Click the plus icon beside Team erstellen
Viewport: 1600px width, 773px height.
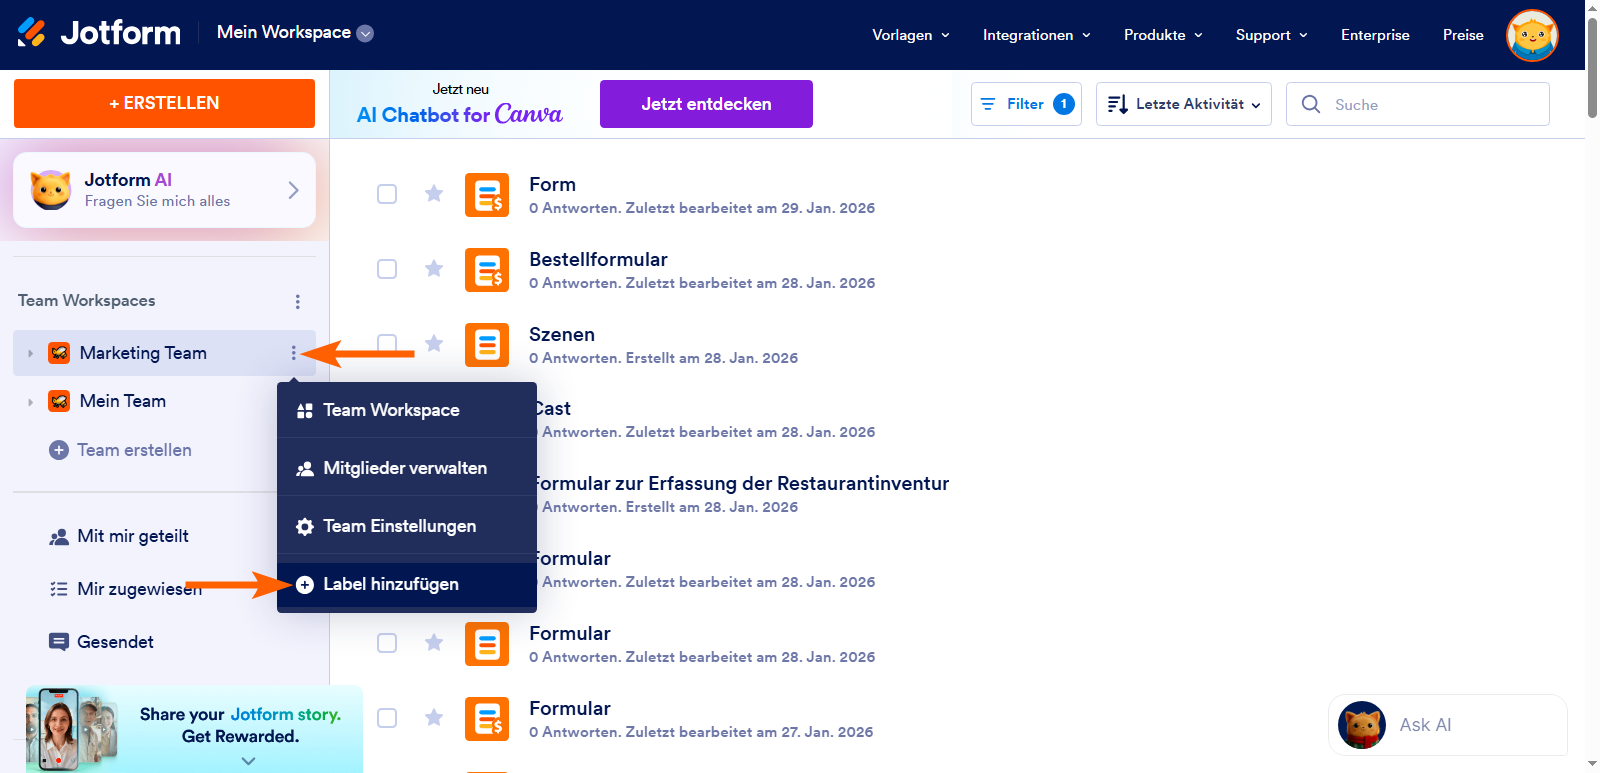pyautogui.click(x=59, y=450)
